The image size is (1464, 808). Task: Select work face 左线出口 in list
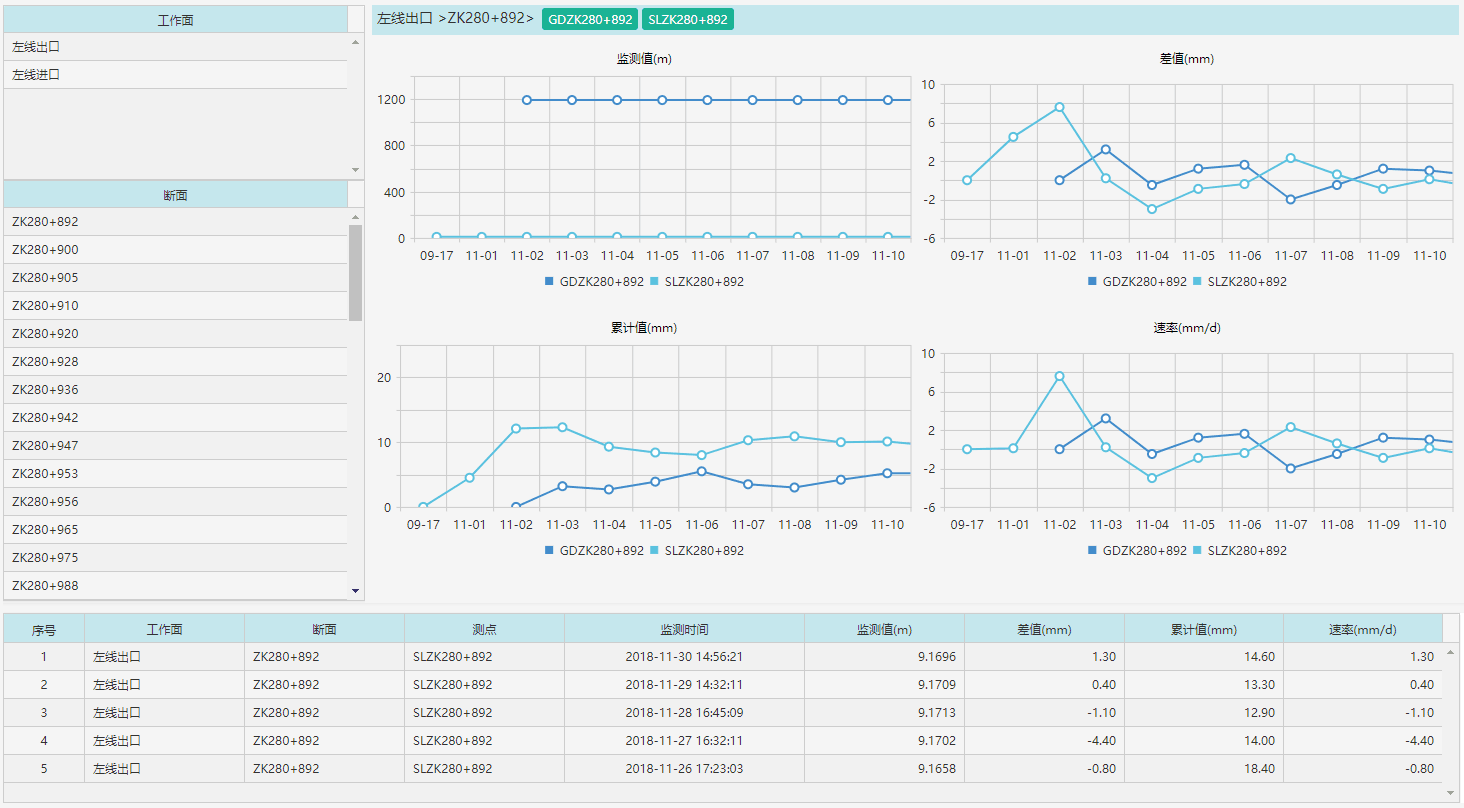point(175,47)
